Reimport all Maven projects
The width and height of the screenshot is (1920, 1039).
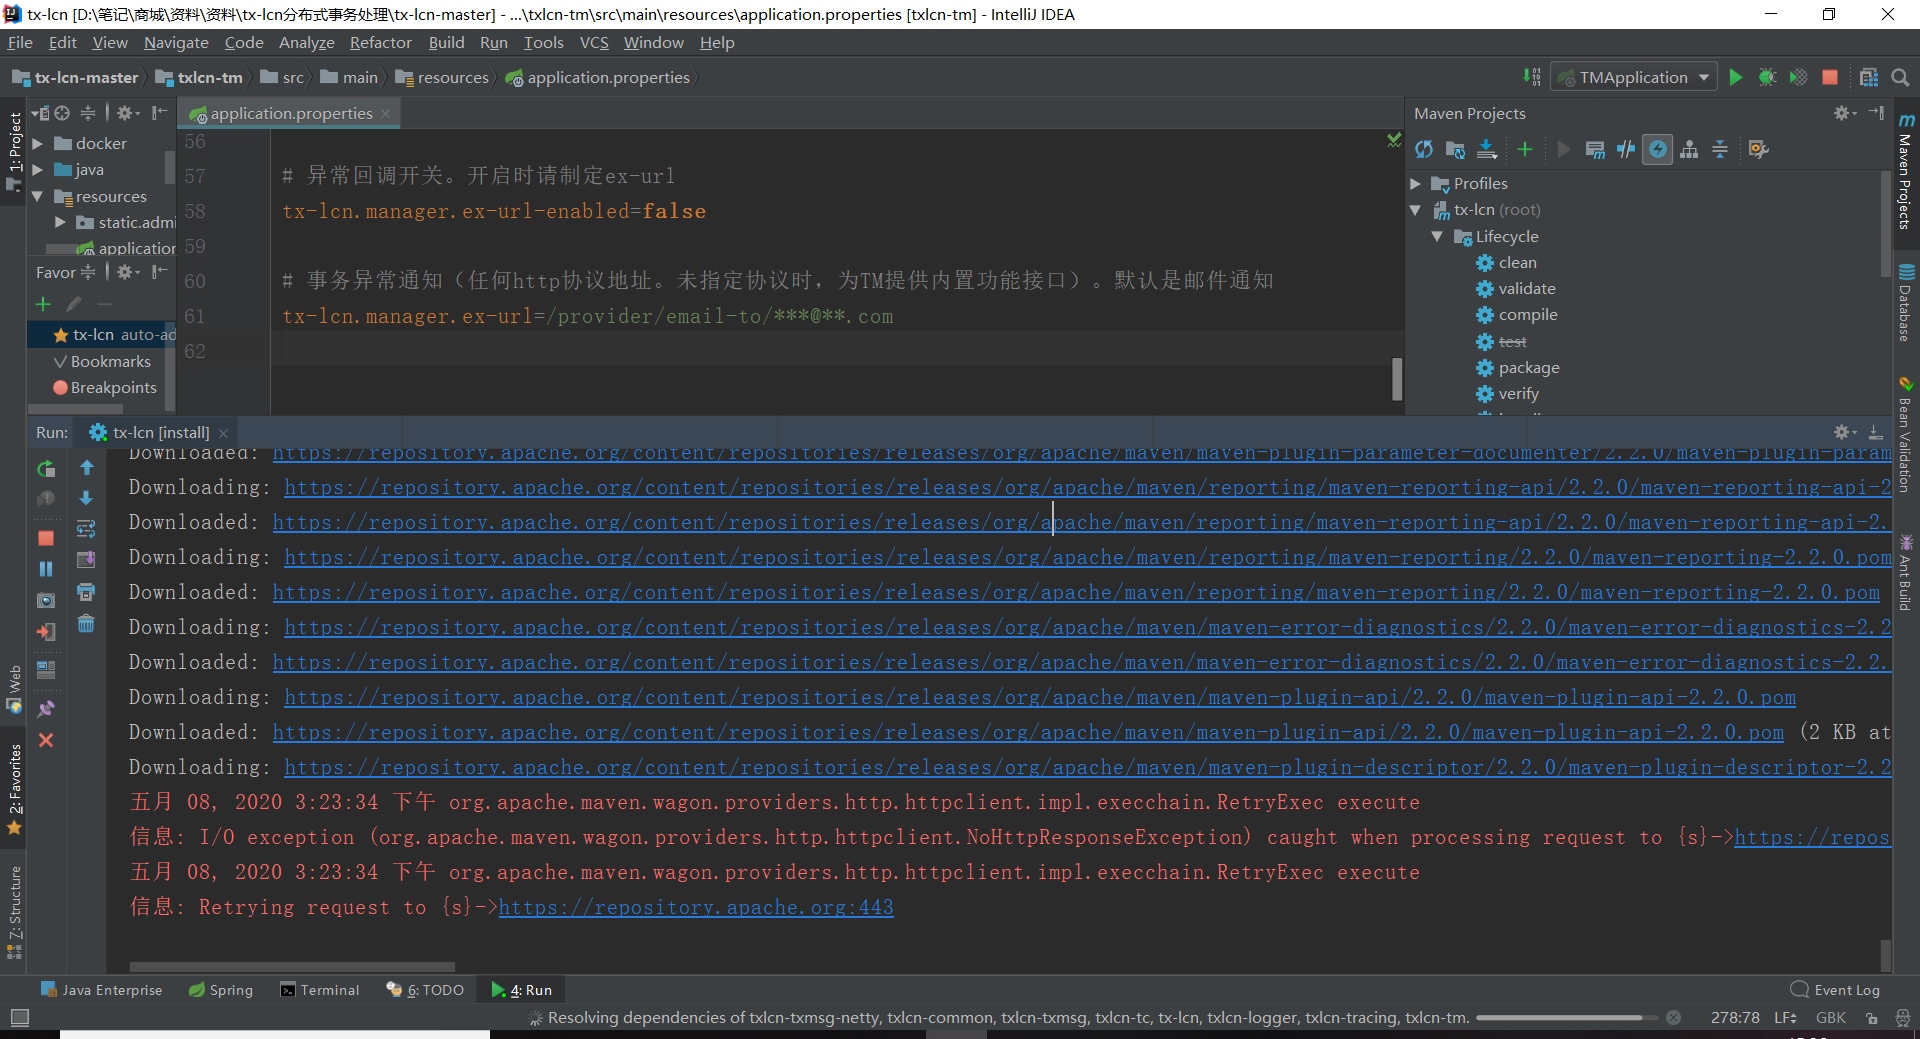coord(1424,150)
